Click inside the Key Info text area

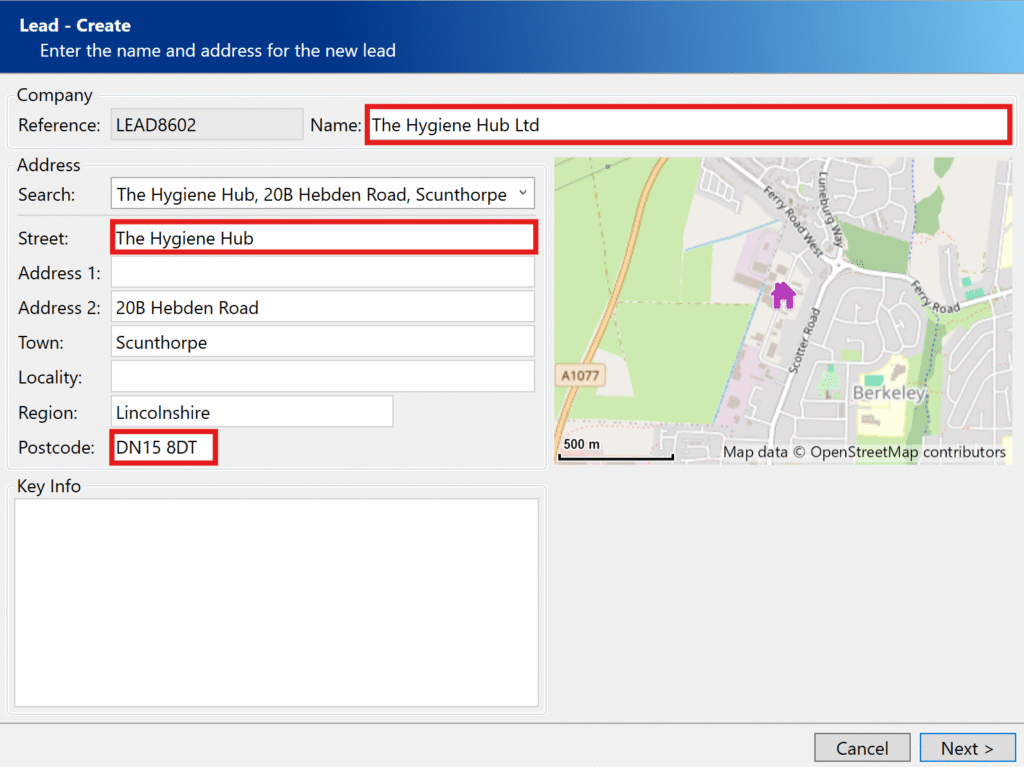[276, 602]
